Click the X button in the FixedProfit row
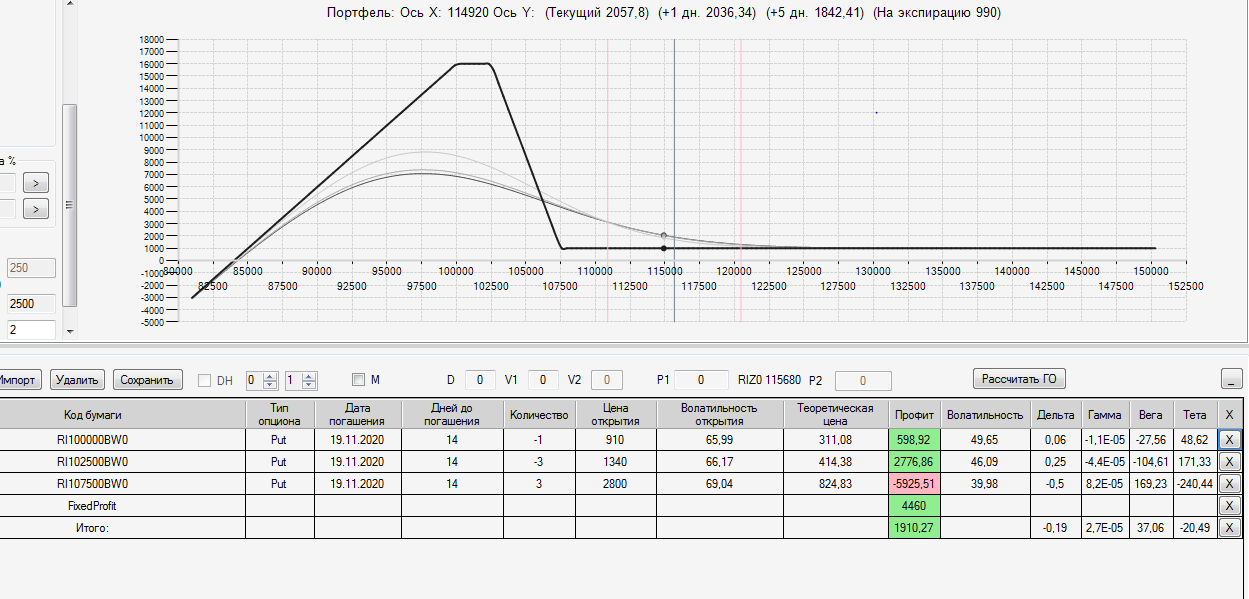This screenshot has height=599, width=1249. 1229,506
